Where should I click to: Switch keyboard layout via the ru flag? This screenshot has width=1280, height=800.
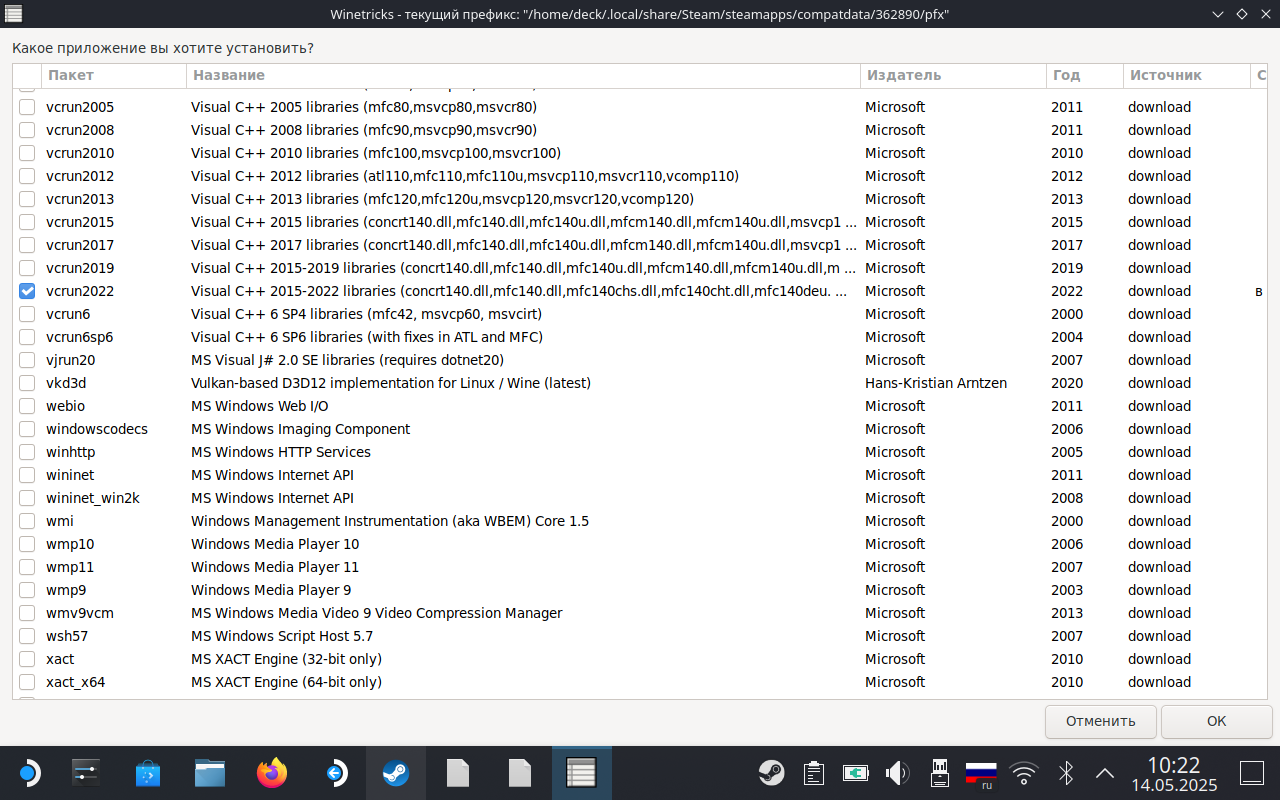[981, 774]
